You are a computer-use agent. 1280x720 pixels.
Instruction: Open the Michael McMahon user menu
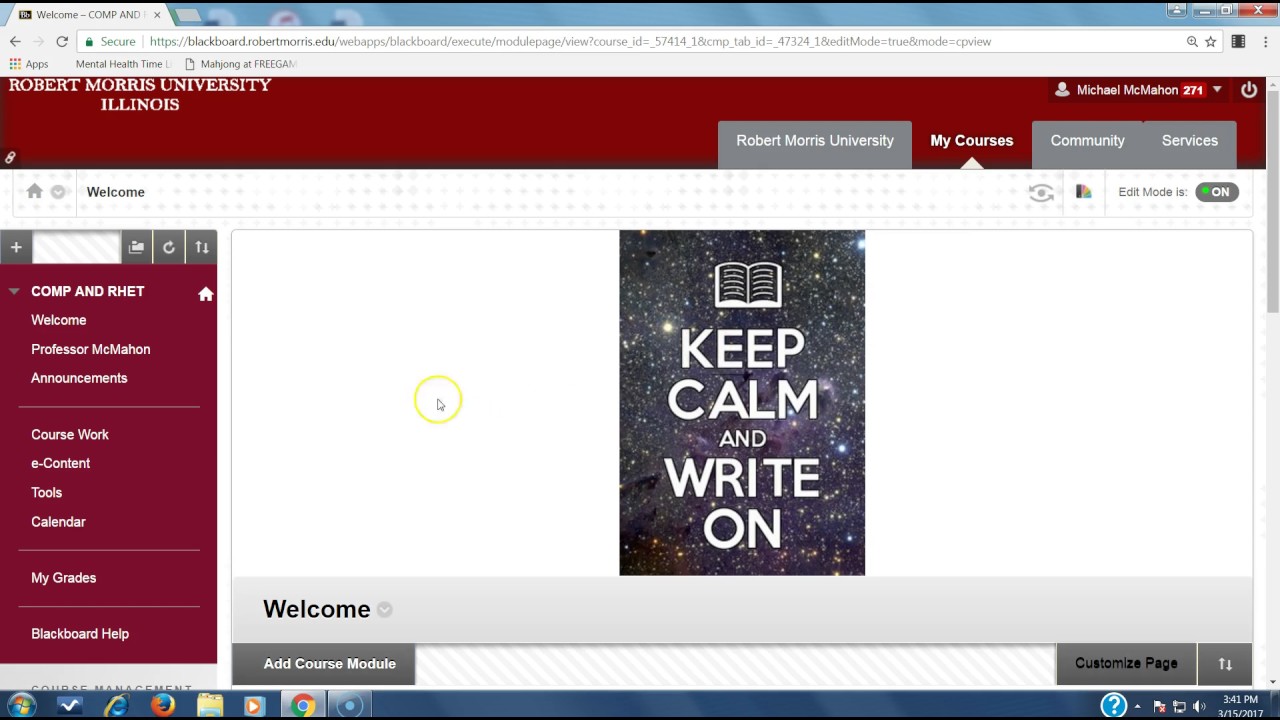[x=1138, y=90]
